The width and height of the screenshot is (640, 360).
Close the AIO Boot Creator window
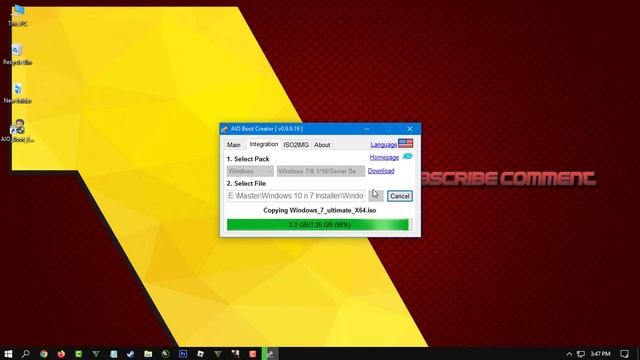[410, 129]
